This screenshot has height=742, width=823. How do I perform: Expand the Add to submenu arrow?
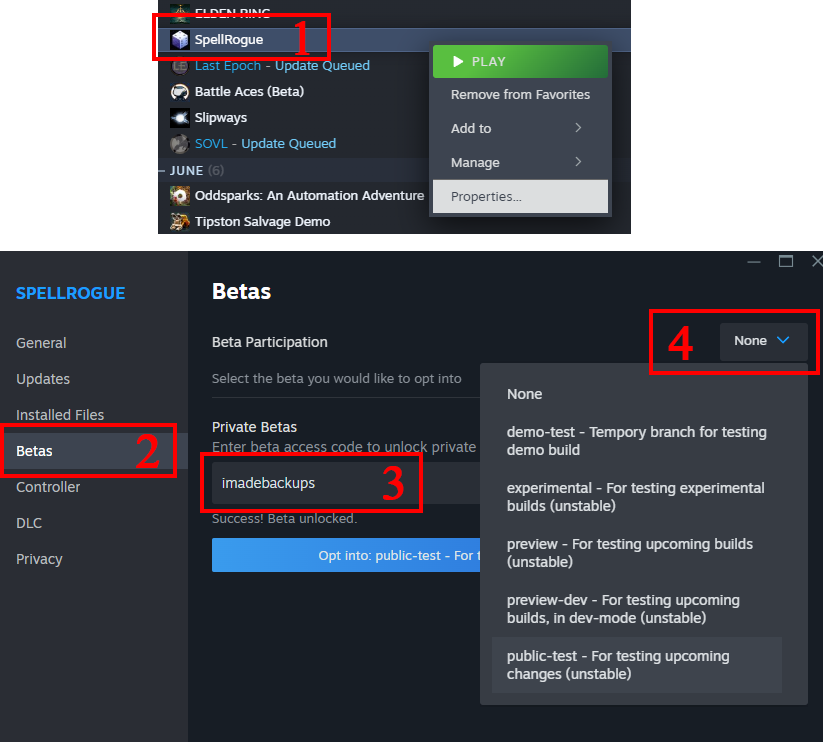578,128
